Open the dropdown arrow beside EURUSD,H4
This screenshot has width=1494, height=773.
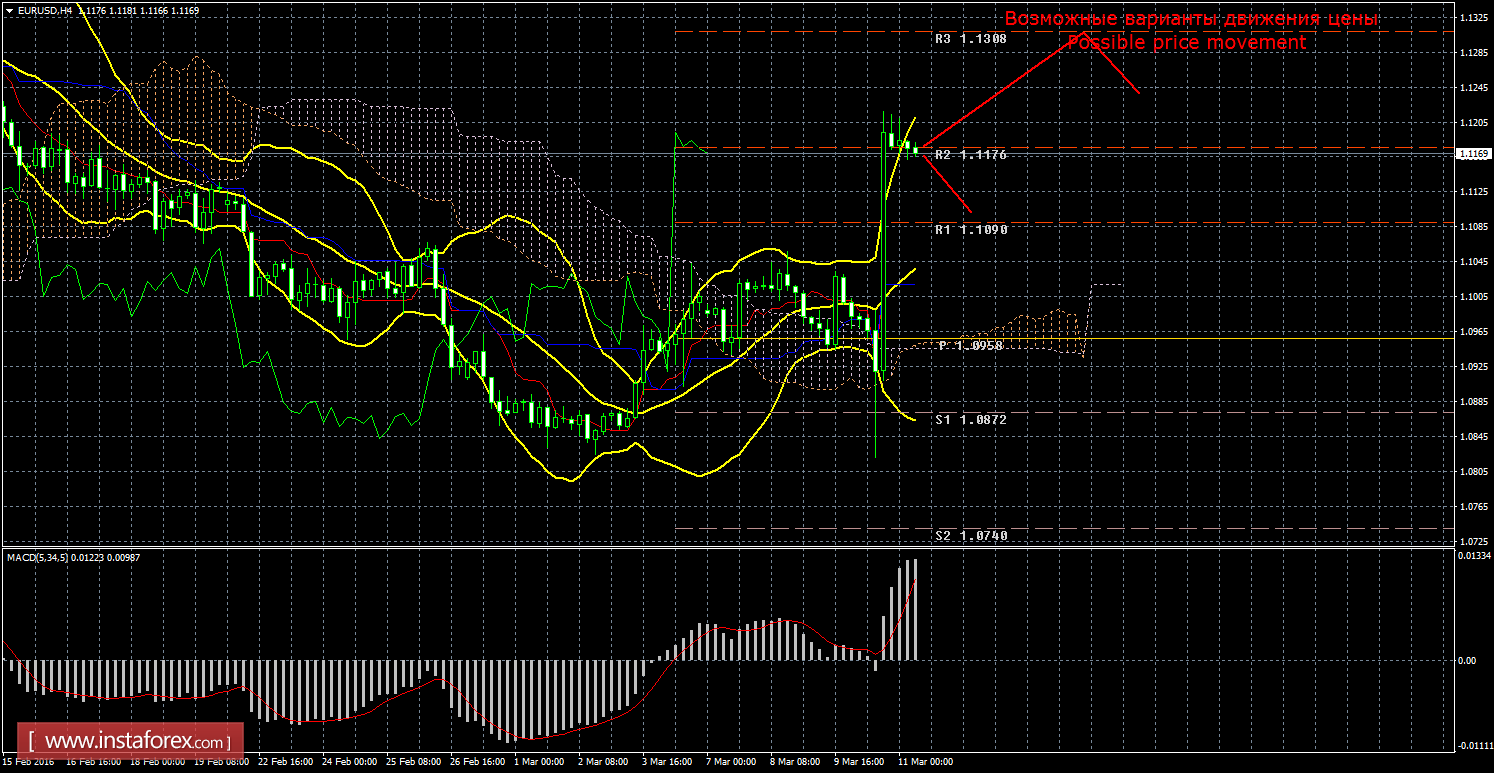tap(10, 11)
